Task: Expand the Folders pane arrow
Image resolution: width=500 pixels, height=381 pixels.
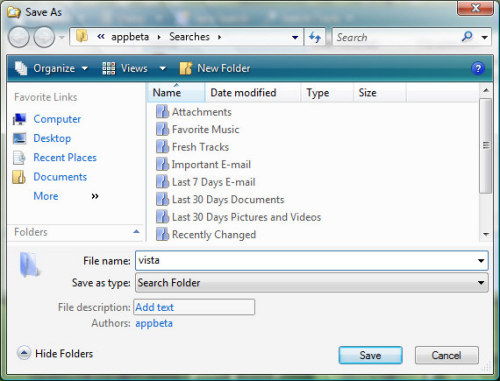Action: pos(136,231)
